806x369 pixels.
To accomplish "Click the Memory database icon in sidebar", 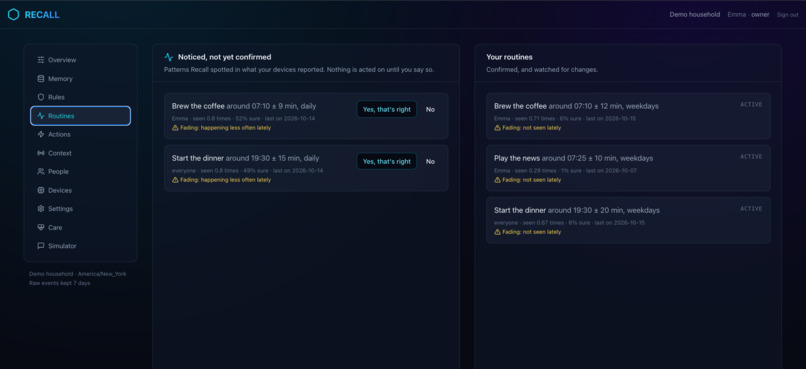I will [x=41, y=79].
